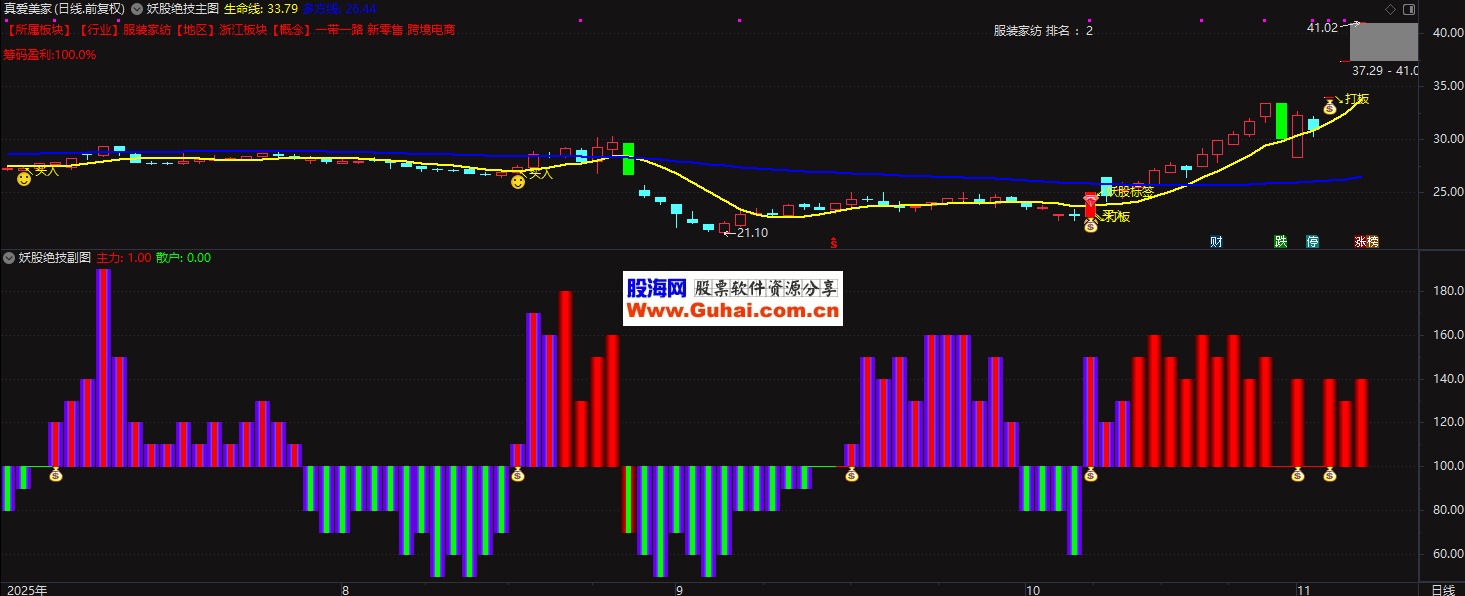This screenshot has width=1465, height=596.
Task: Click the money bag beside 打板
Action: coord(1329,106)
